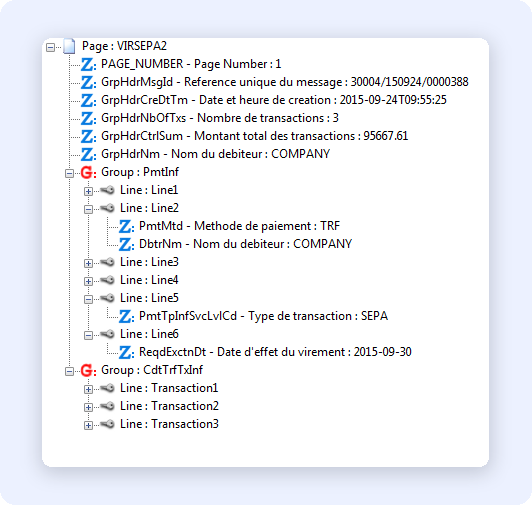Viewport: 532px width, 505px height.
Task: Click the Z zone icon of PmtTpInfSvcLvlCd
Action: point(126,316)
